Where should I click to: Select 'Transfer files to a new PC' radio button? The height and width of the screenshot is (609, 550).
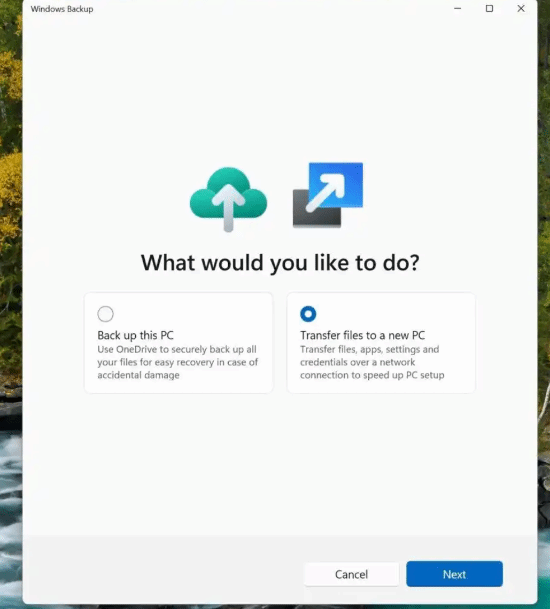click(x=308, y=314)
